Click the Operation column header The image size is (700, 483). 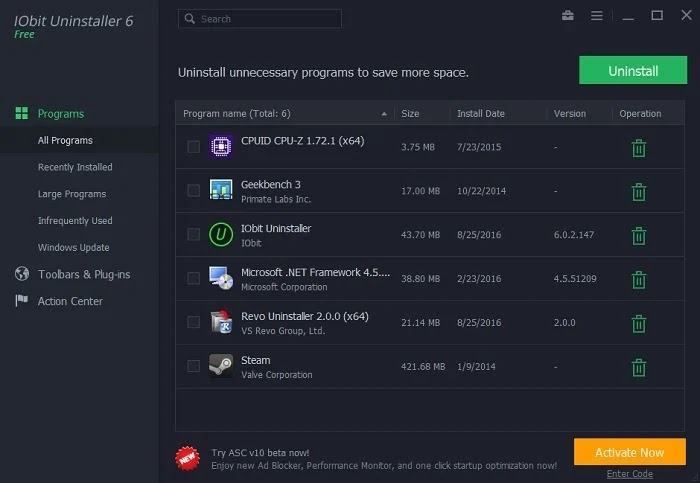(640, 113)
